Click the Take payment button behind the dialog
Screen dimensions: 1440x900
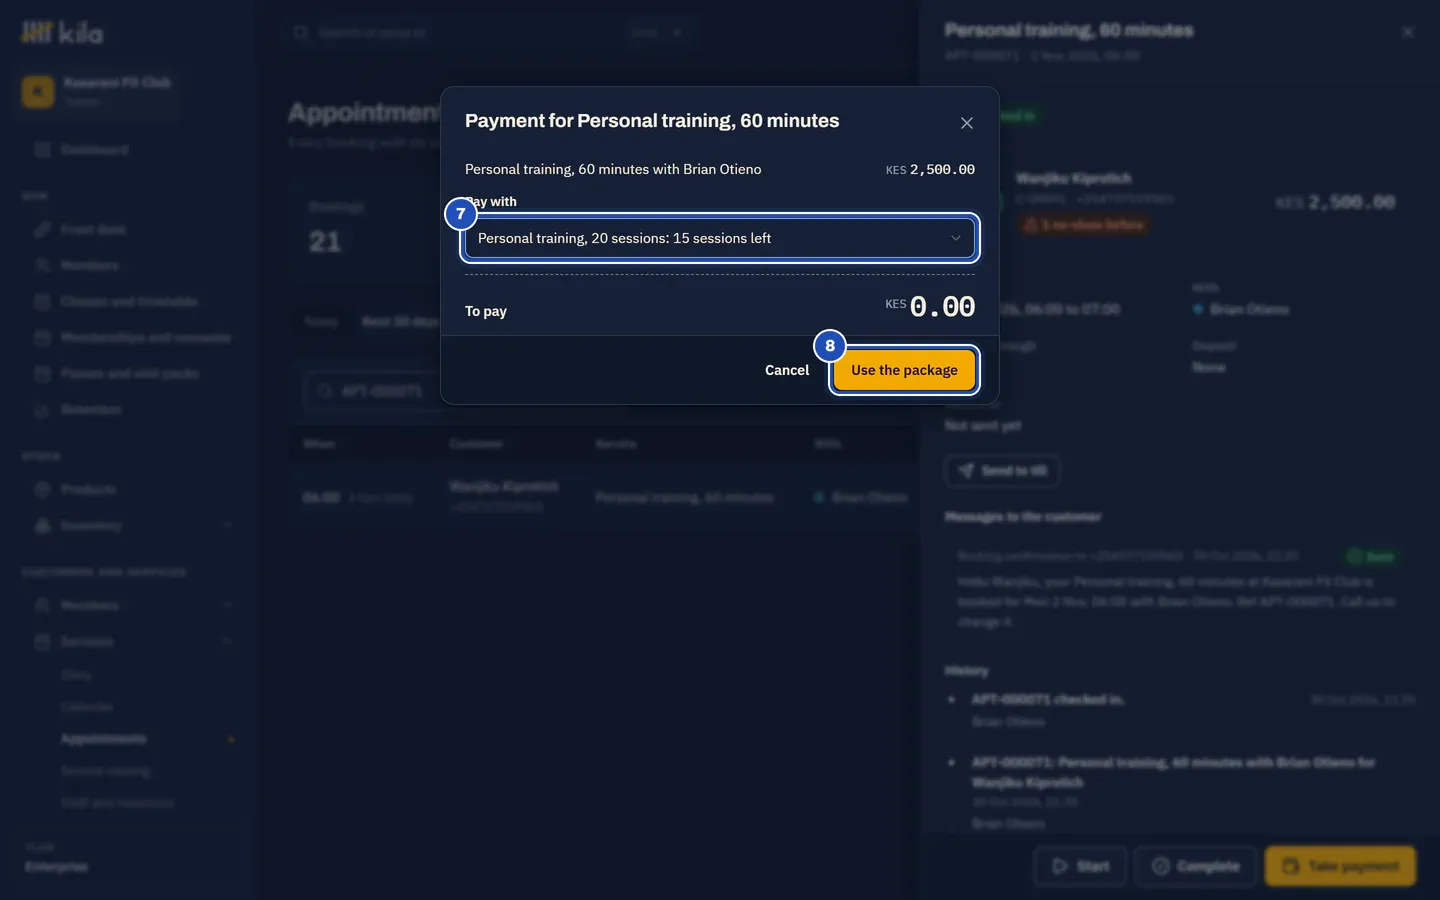pos(1340,866)
